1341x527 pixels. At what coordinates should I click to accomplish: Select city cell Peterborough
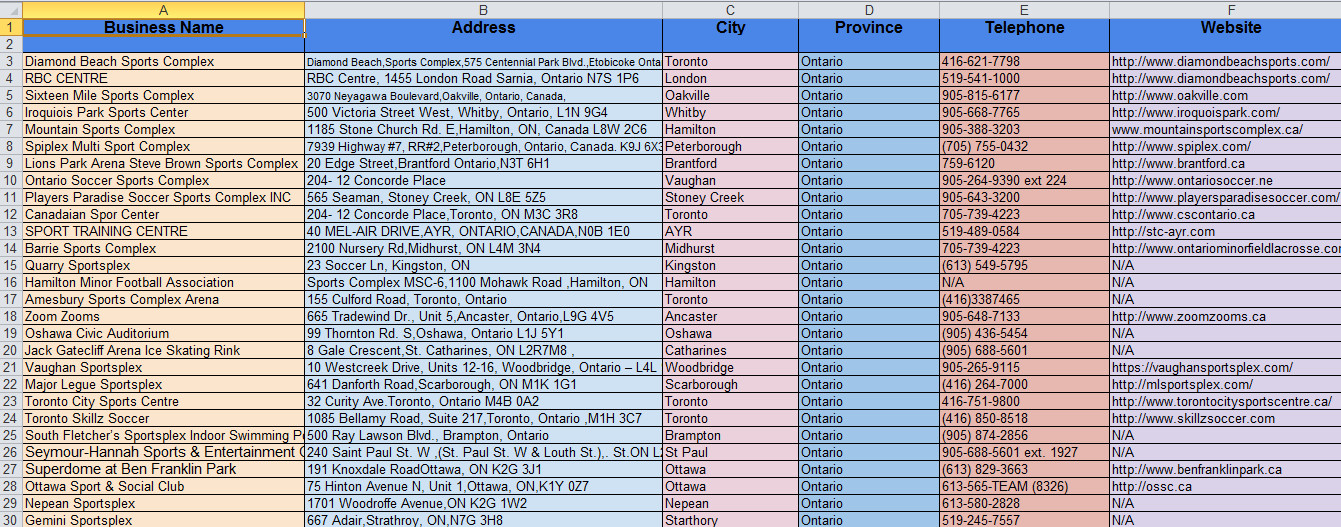[x=731, y=147]
